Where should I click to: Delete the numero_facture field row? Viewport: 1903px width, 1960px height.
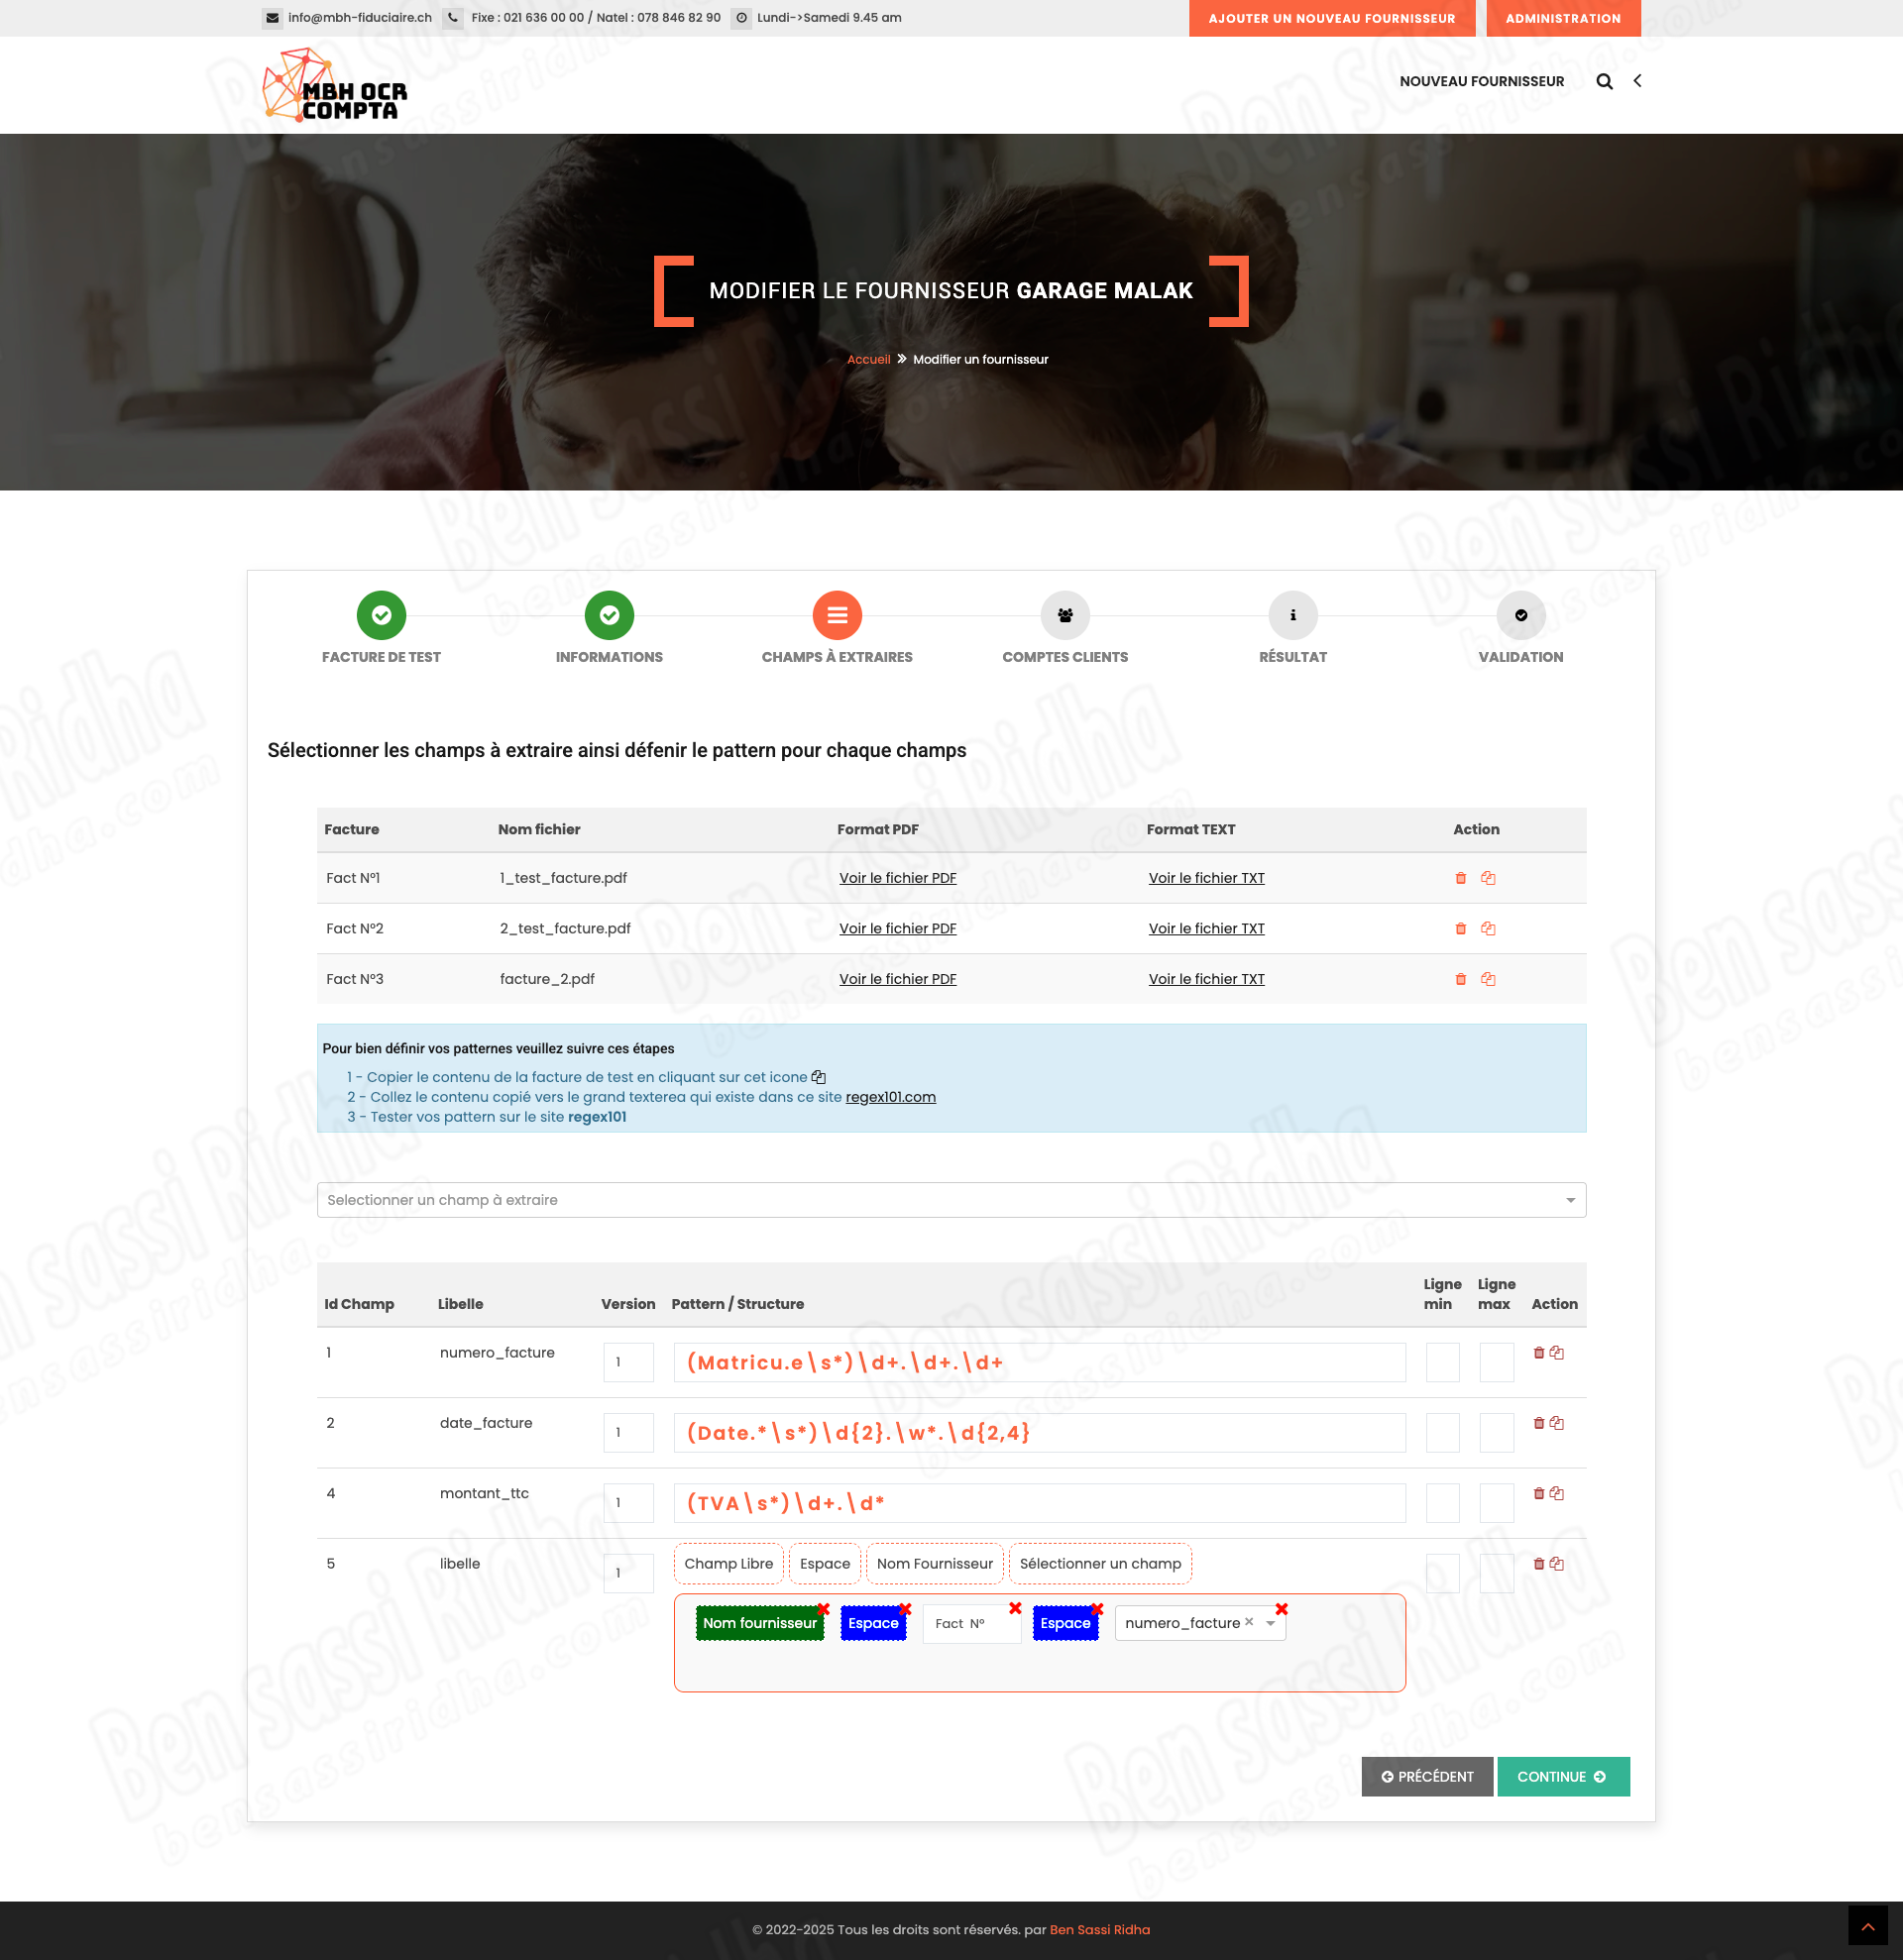coord(1538,1353)
